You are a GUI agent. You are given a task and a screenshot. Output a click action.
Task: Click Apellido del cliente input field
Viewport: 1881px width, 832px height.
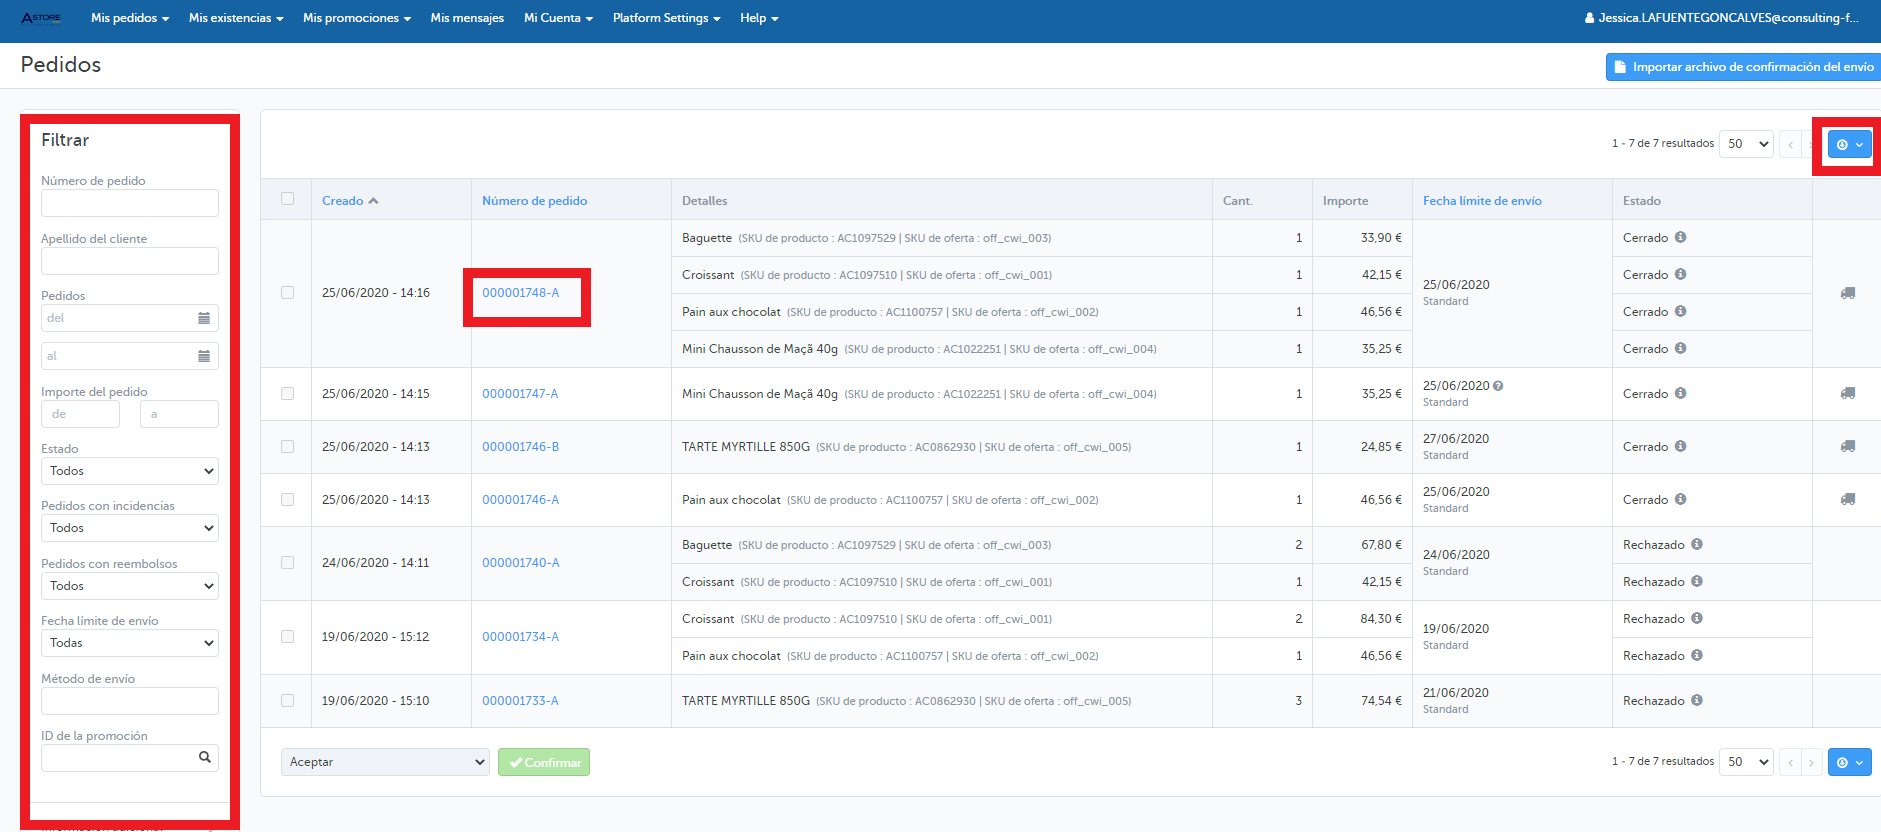pyautogui.click(x=130, y=261)
